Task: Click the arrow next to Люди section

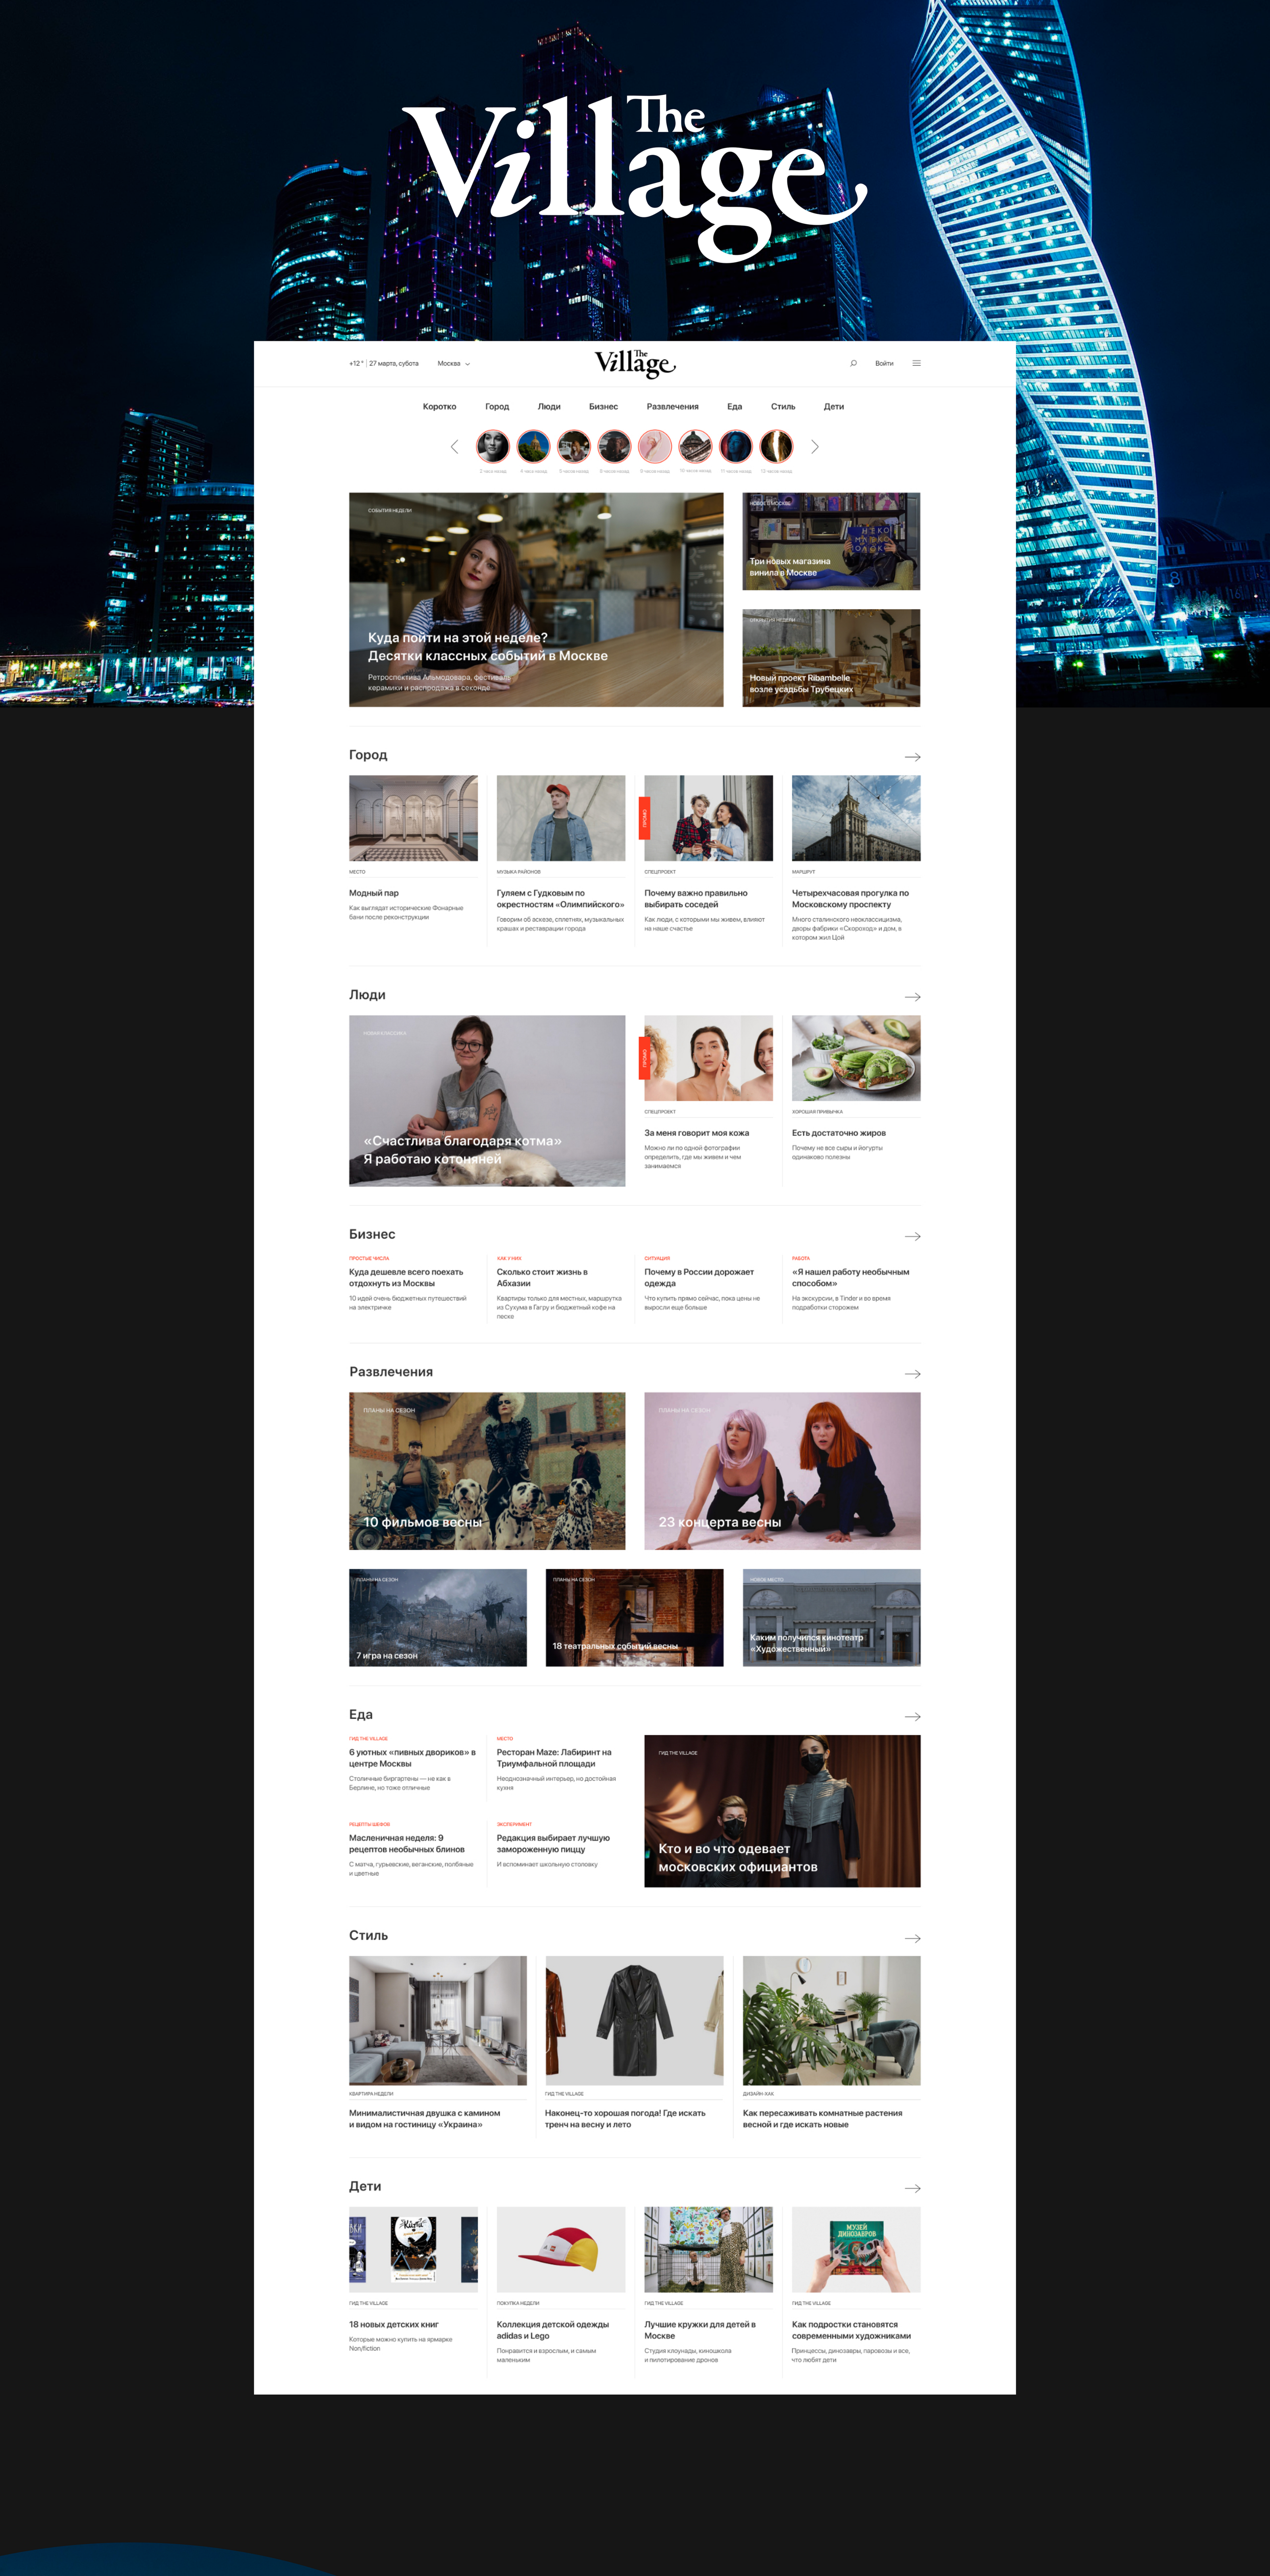Action: click(x=912, y=997)
